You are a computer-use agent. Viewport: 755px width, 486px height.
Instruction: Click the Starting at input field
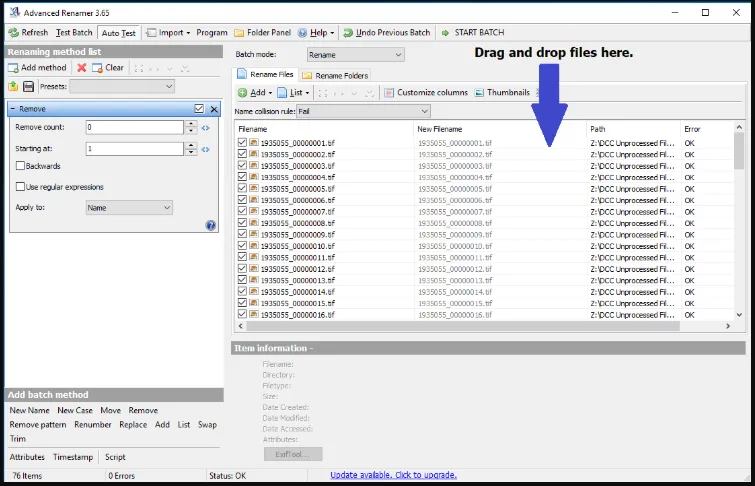click(x=134, y=149)
